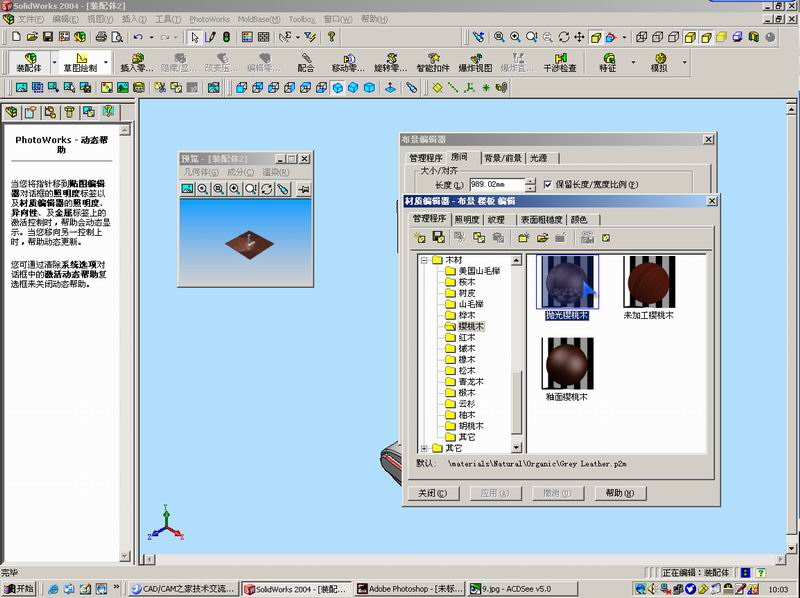The image size is (800, 598).
Task: Switch to Adobe Photoshop in the taskbar
Action: coord(410,589)
